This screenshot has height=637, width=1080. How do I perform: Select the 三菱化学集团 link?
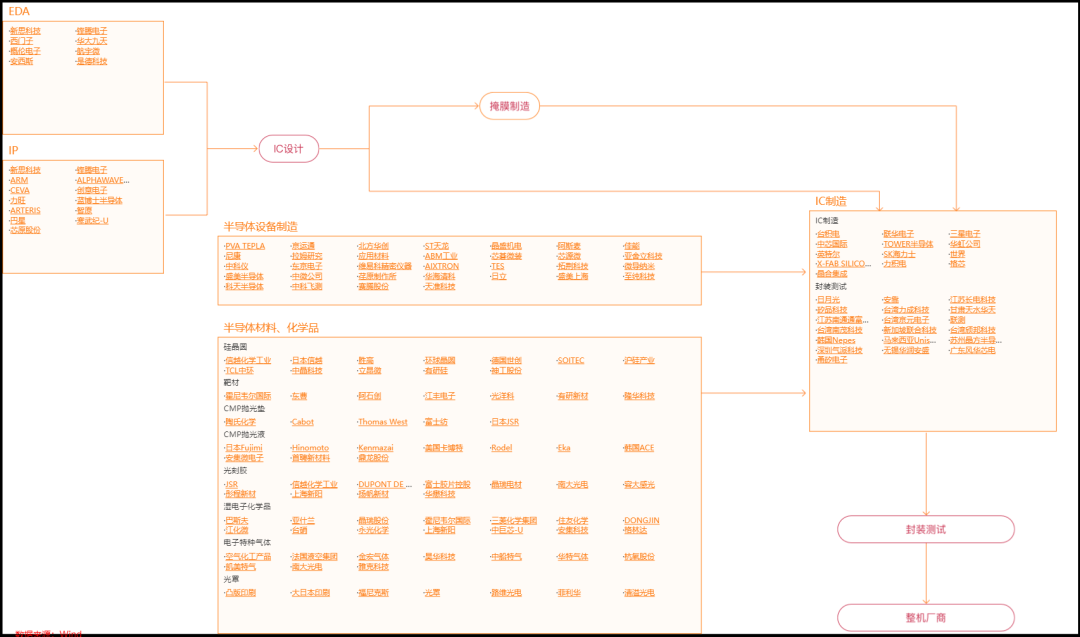[514, 521]
